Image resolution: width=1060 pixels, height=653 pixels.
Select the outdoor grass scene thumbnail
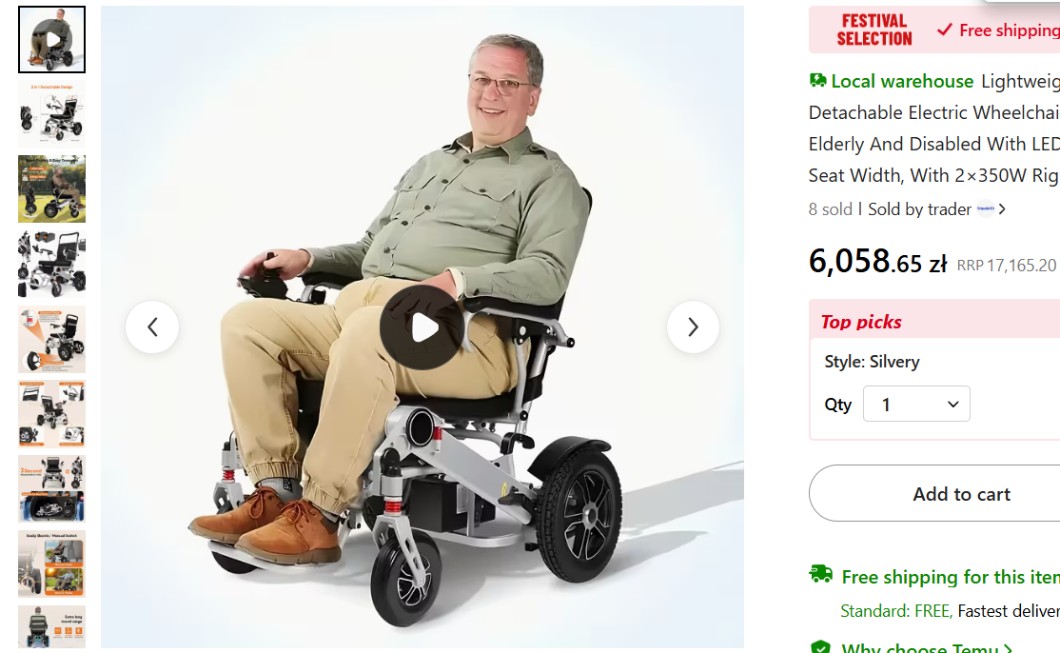(x=52, y=189)
